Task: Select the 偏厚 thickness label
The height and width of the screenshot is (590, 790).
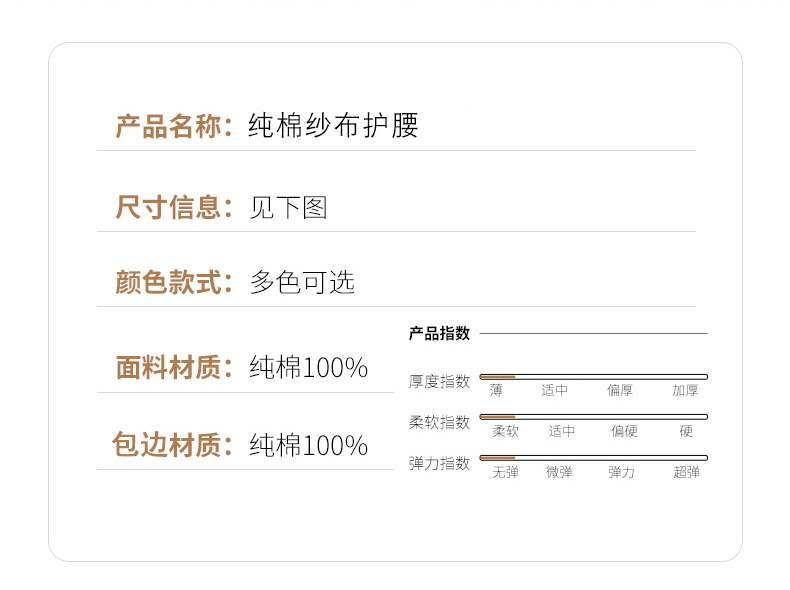Action: click(620, 390)
